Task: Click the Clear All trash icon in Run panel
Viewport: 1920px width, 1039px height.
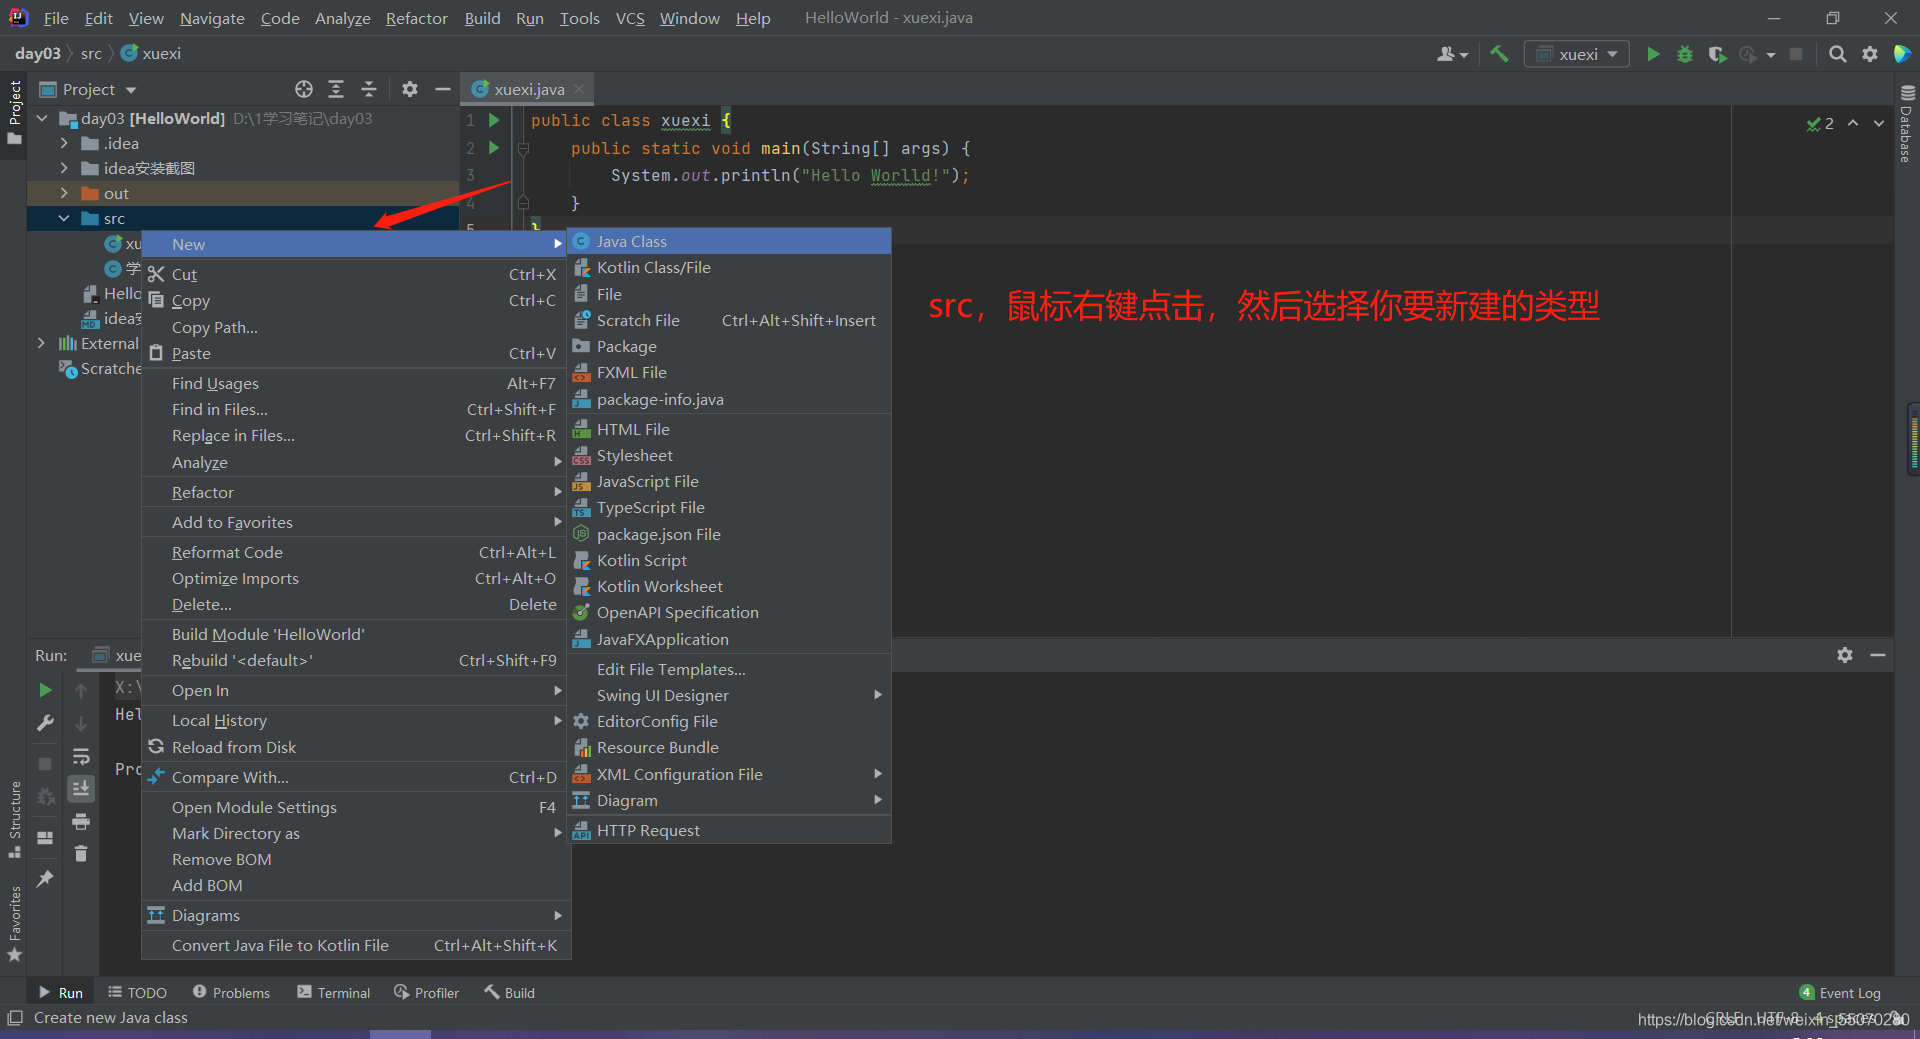Action: pos(81,854)
